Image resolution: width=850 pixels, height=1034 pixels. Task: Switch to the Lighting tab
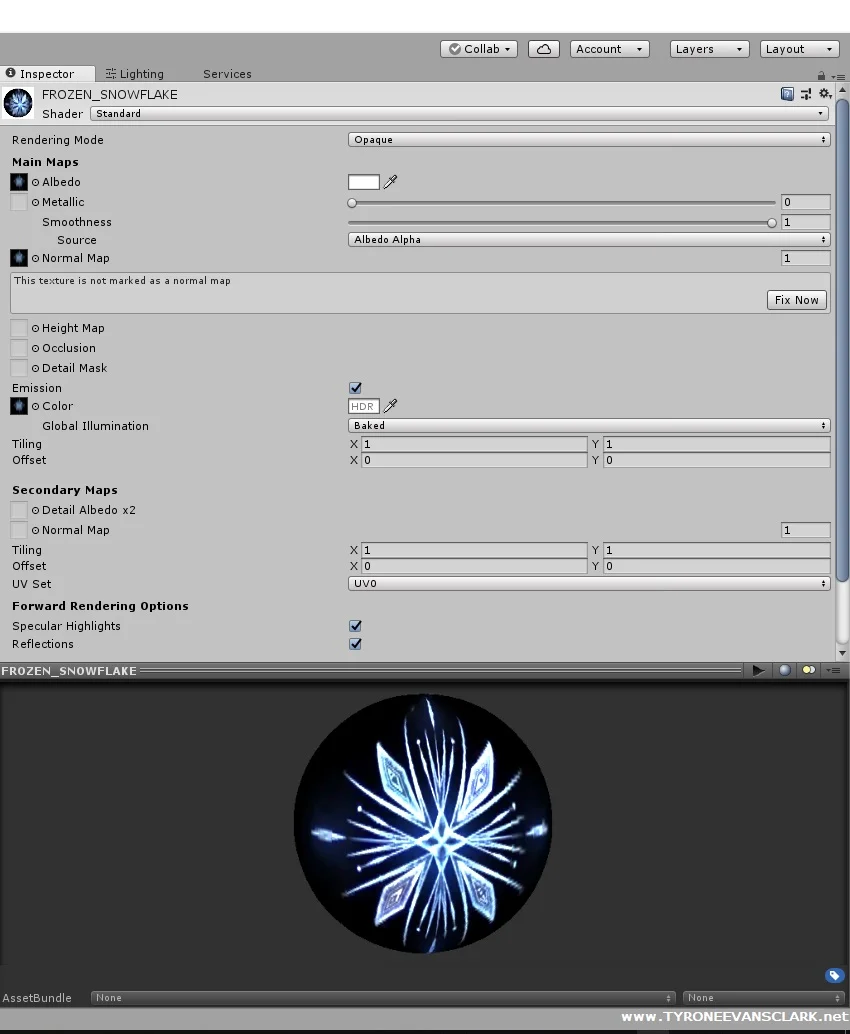point(135,73)
